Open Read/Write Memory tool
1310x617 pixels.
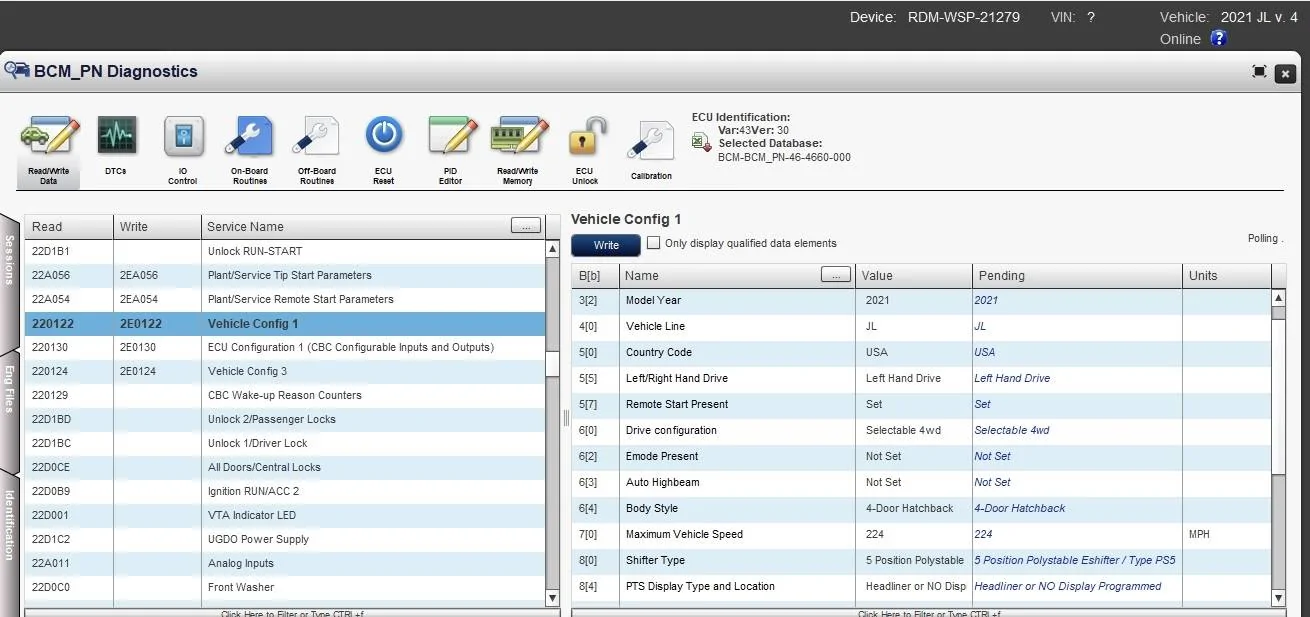click(x=518, y=150)
